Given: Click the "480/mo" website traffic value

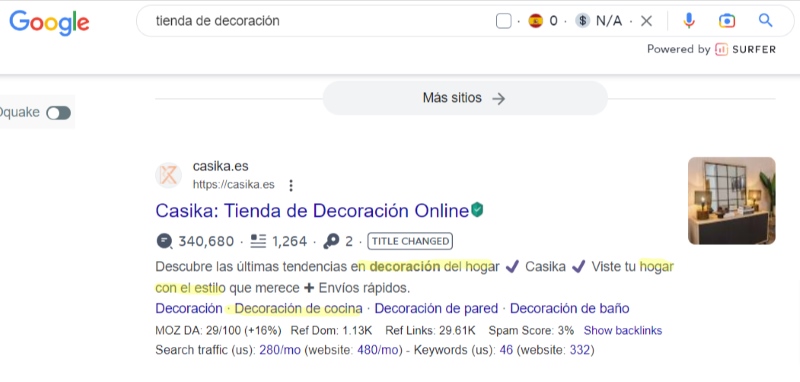Looking at the screenshot, I should (378, 350).
